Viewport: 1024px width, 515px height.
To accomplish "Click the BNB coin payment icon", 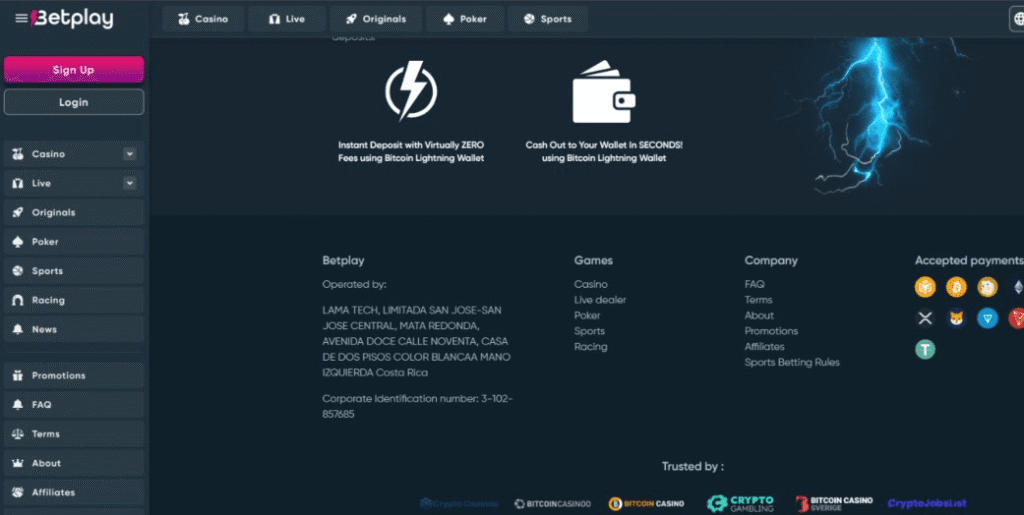I will (x=925, y=287).
